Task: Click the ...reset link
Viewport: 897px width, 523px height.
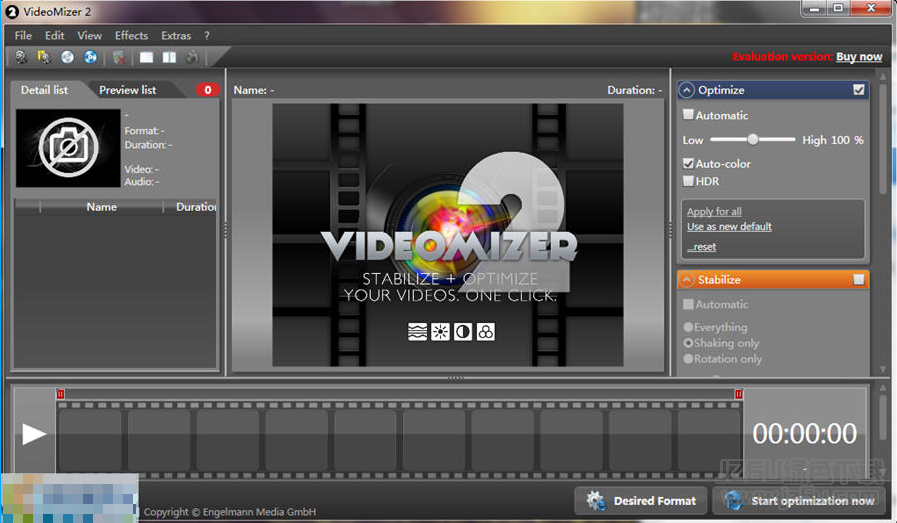Action: tap(702, 247)
